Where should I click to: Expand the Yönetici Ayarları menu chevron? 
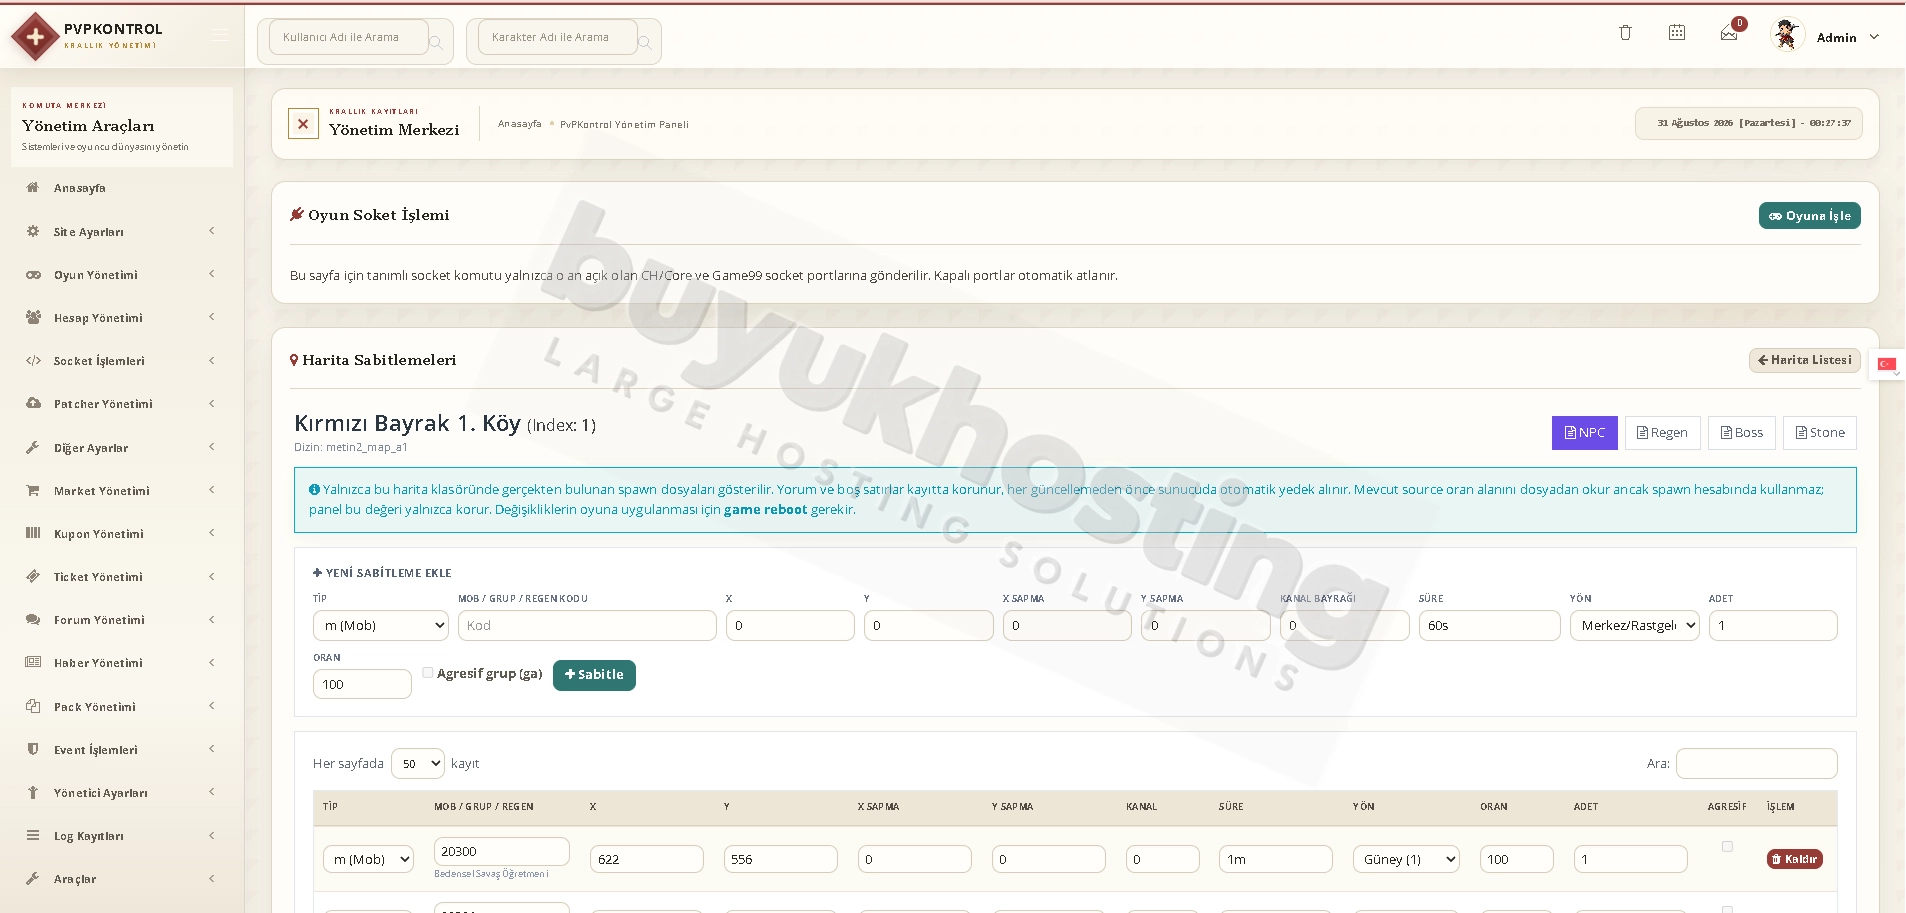pos(212,793)
